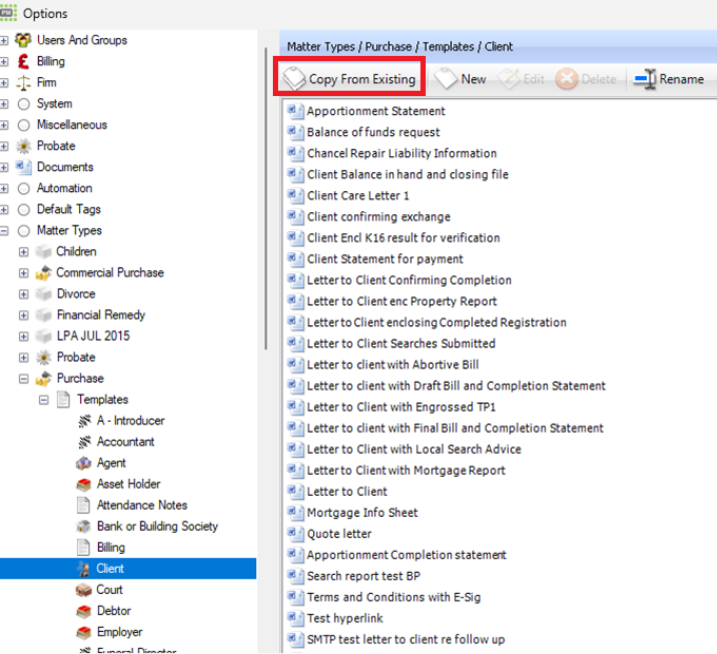
Task: Click the Client Care Letter 1 icon
Action: pos(295,195)
